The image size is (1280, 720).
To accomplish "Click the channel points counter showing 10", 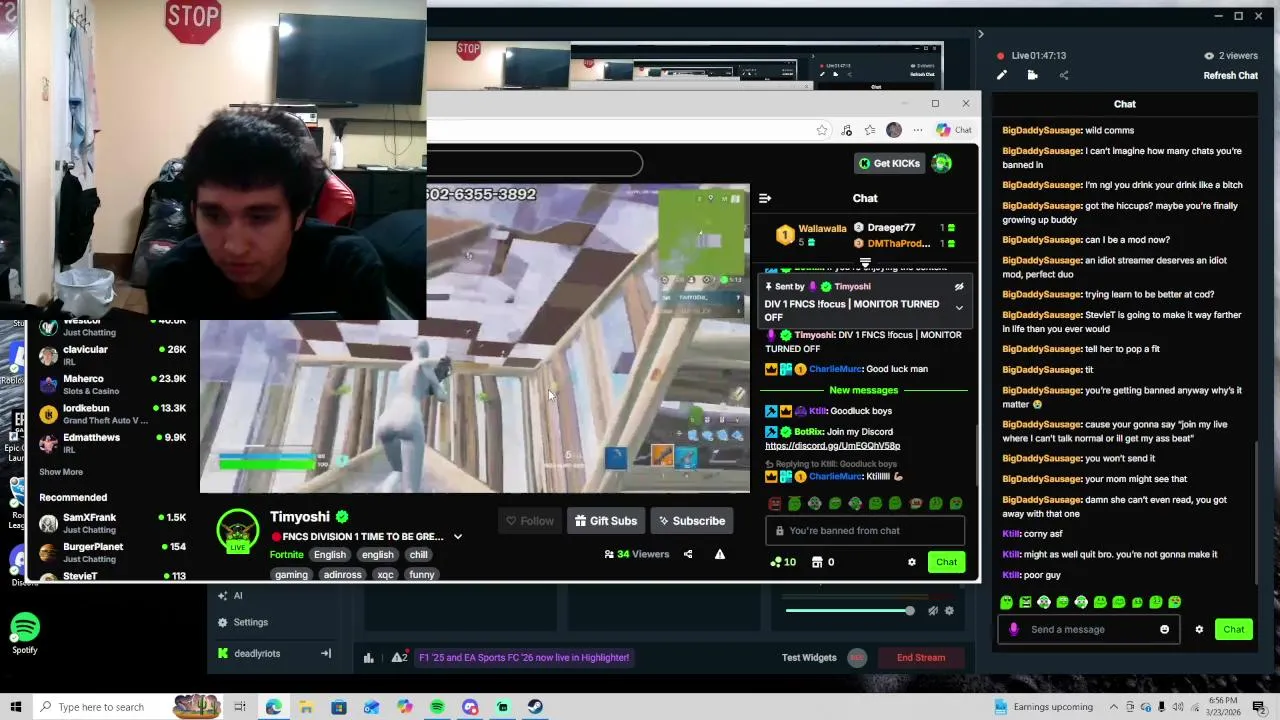I will coord(783,562).
